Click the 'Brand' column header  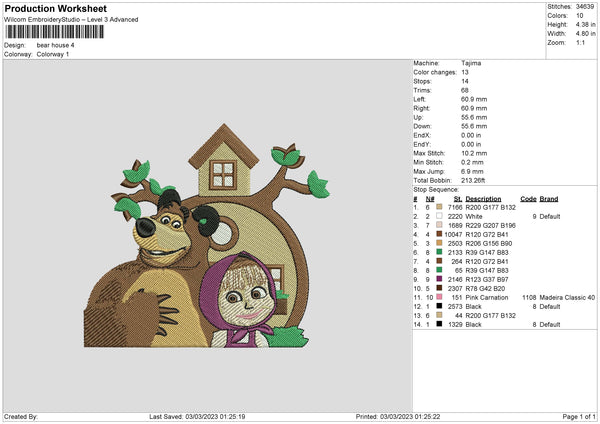click(x=549, y=199)
